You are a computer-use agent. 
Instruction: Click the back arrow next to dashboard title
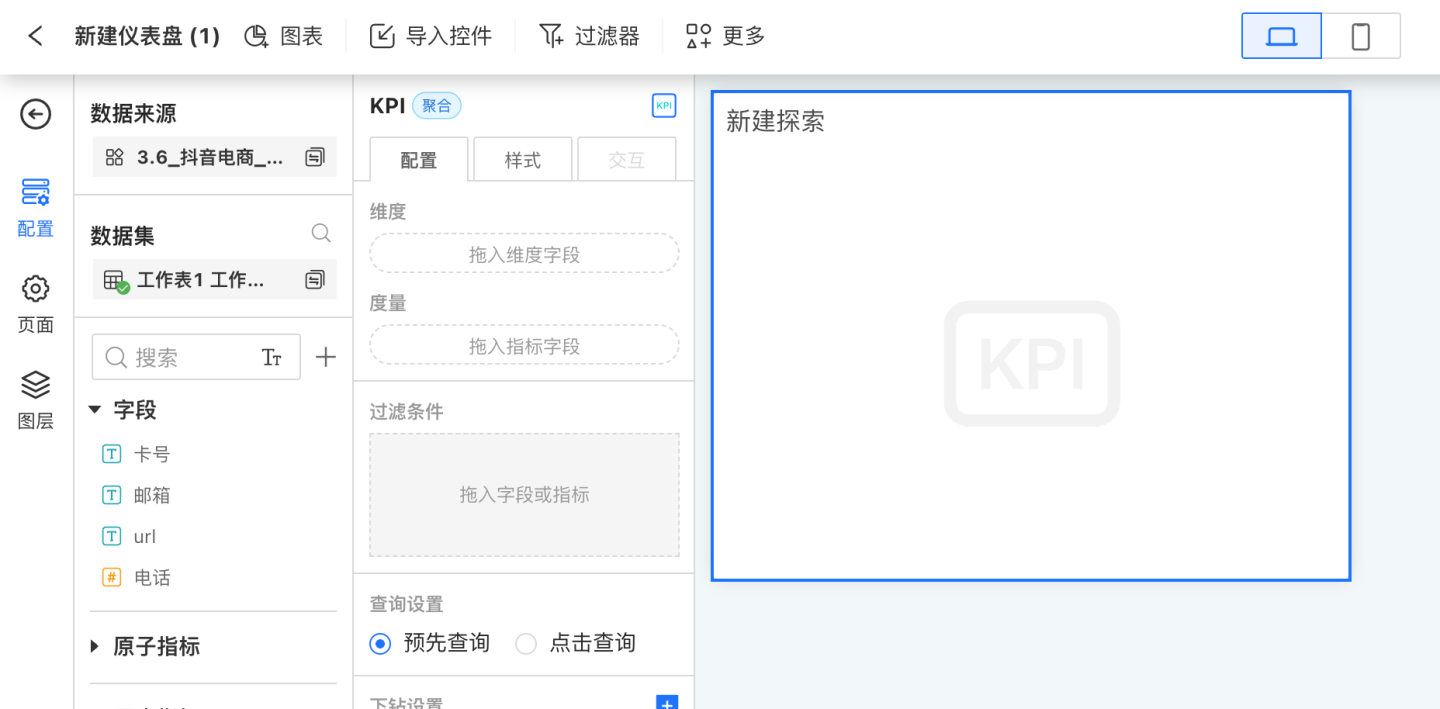click(36, 37)
